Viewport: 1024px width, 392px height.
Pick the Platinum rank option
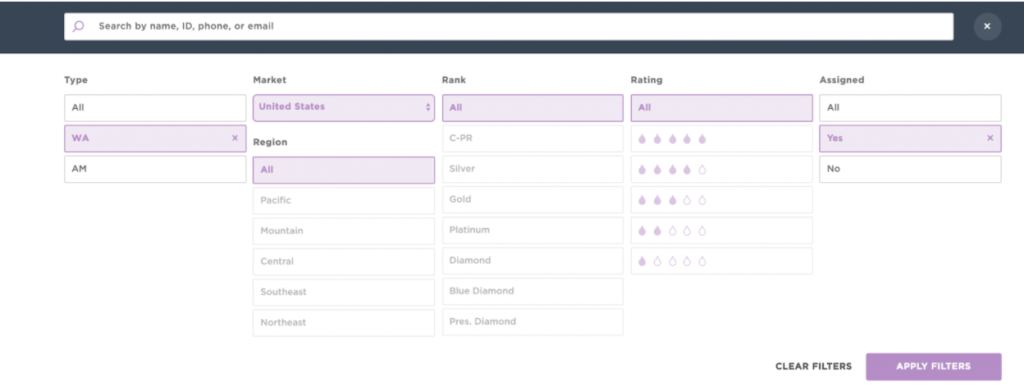[532, 230]
